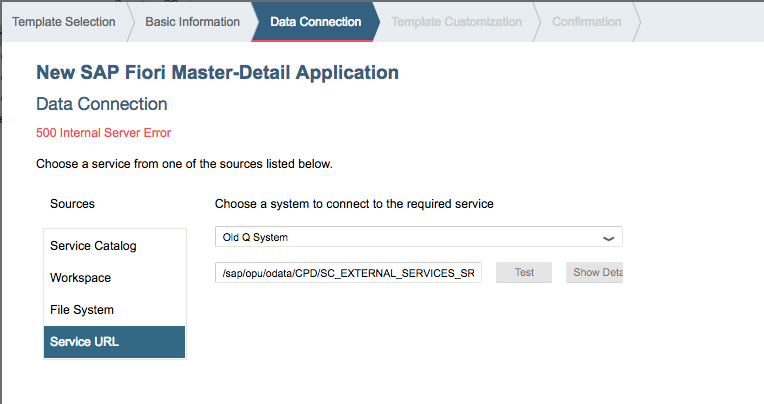Screen dimensions: 764x404
Task: Click the Sources label
Action: point(73,204)
